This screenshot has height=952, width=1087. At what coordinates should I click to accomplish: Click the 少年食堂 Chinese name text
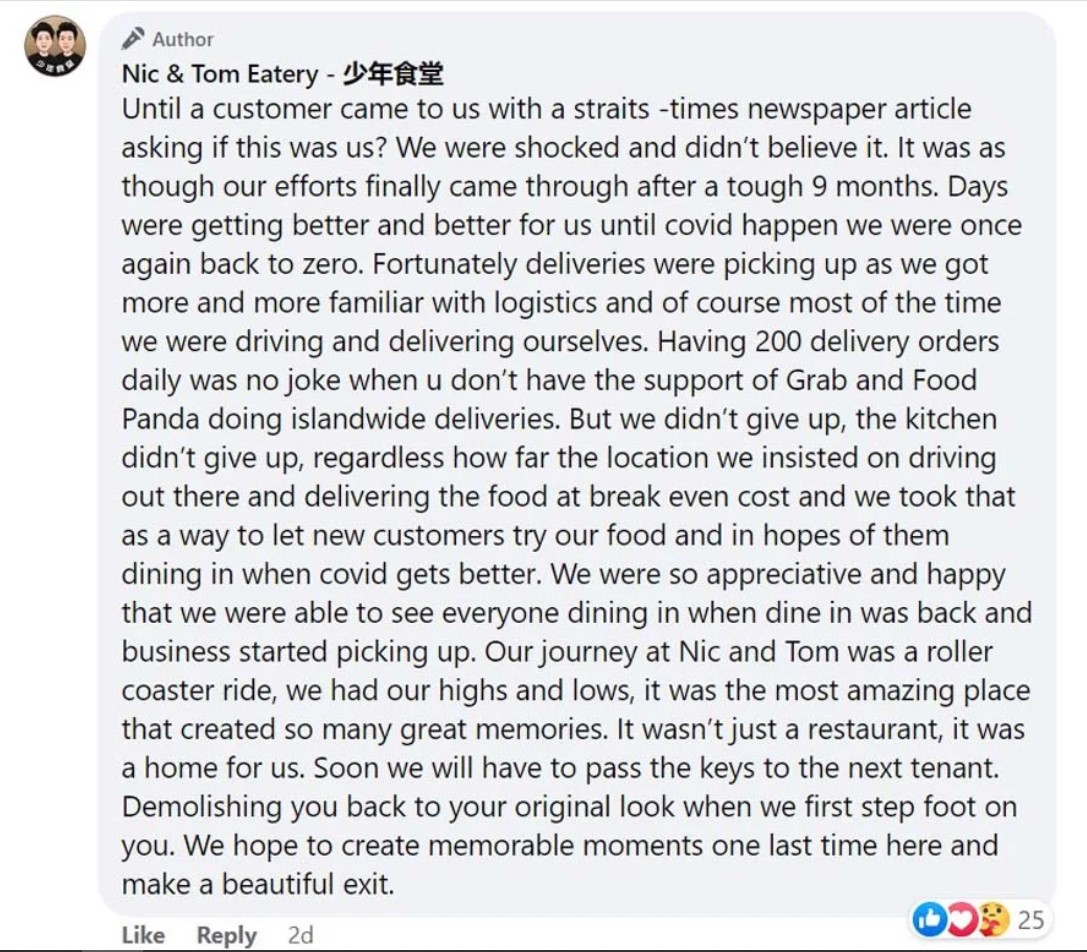click(393, 73)
